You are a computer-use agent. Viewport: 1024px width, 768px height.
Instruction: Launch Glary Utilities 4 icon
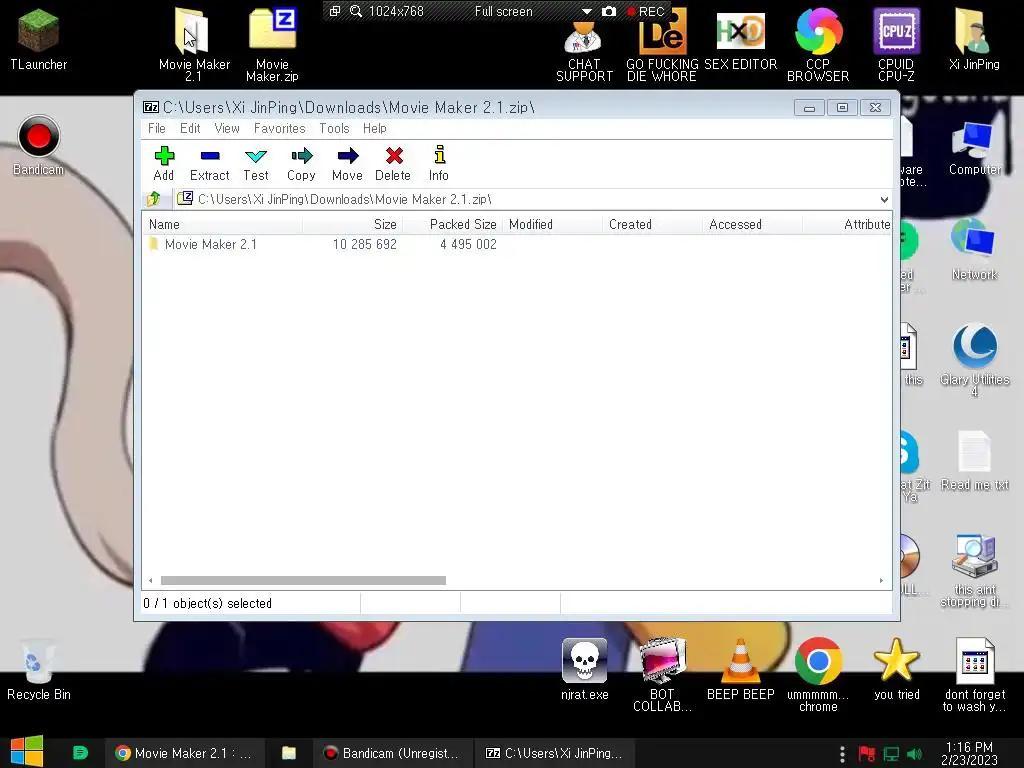[x=974, y=359]
